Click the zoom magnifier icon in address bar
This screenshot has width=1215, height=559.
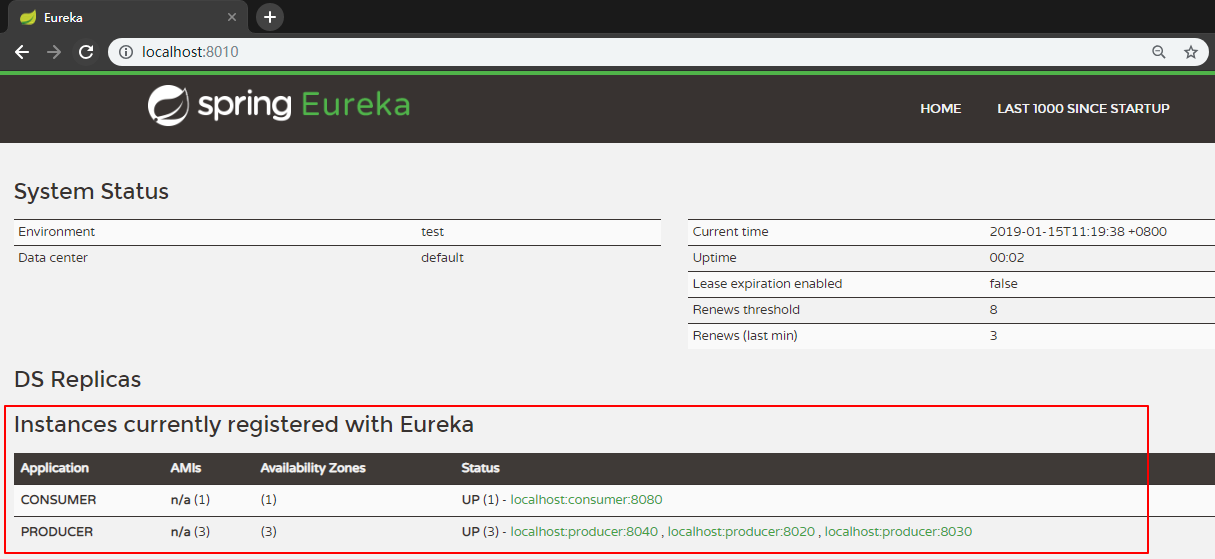click(1159, 52)
